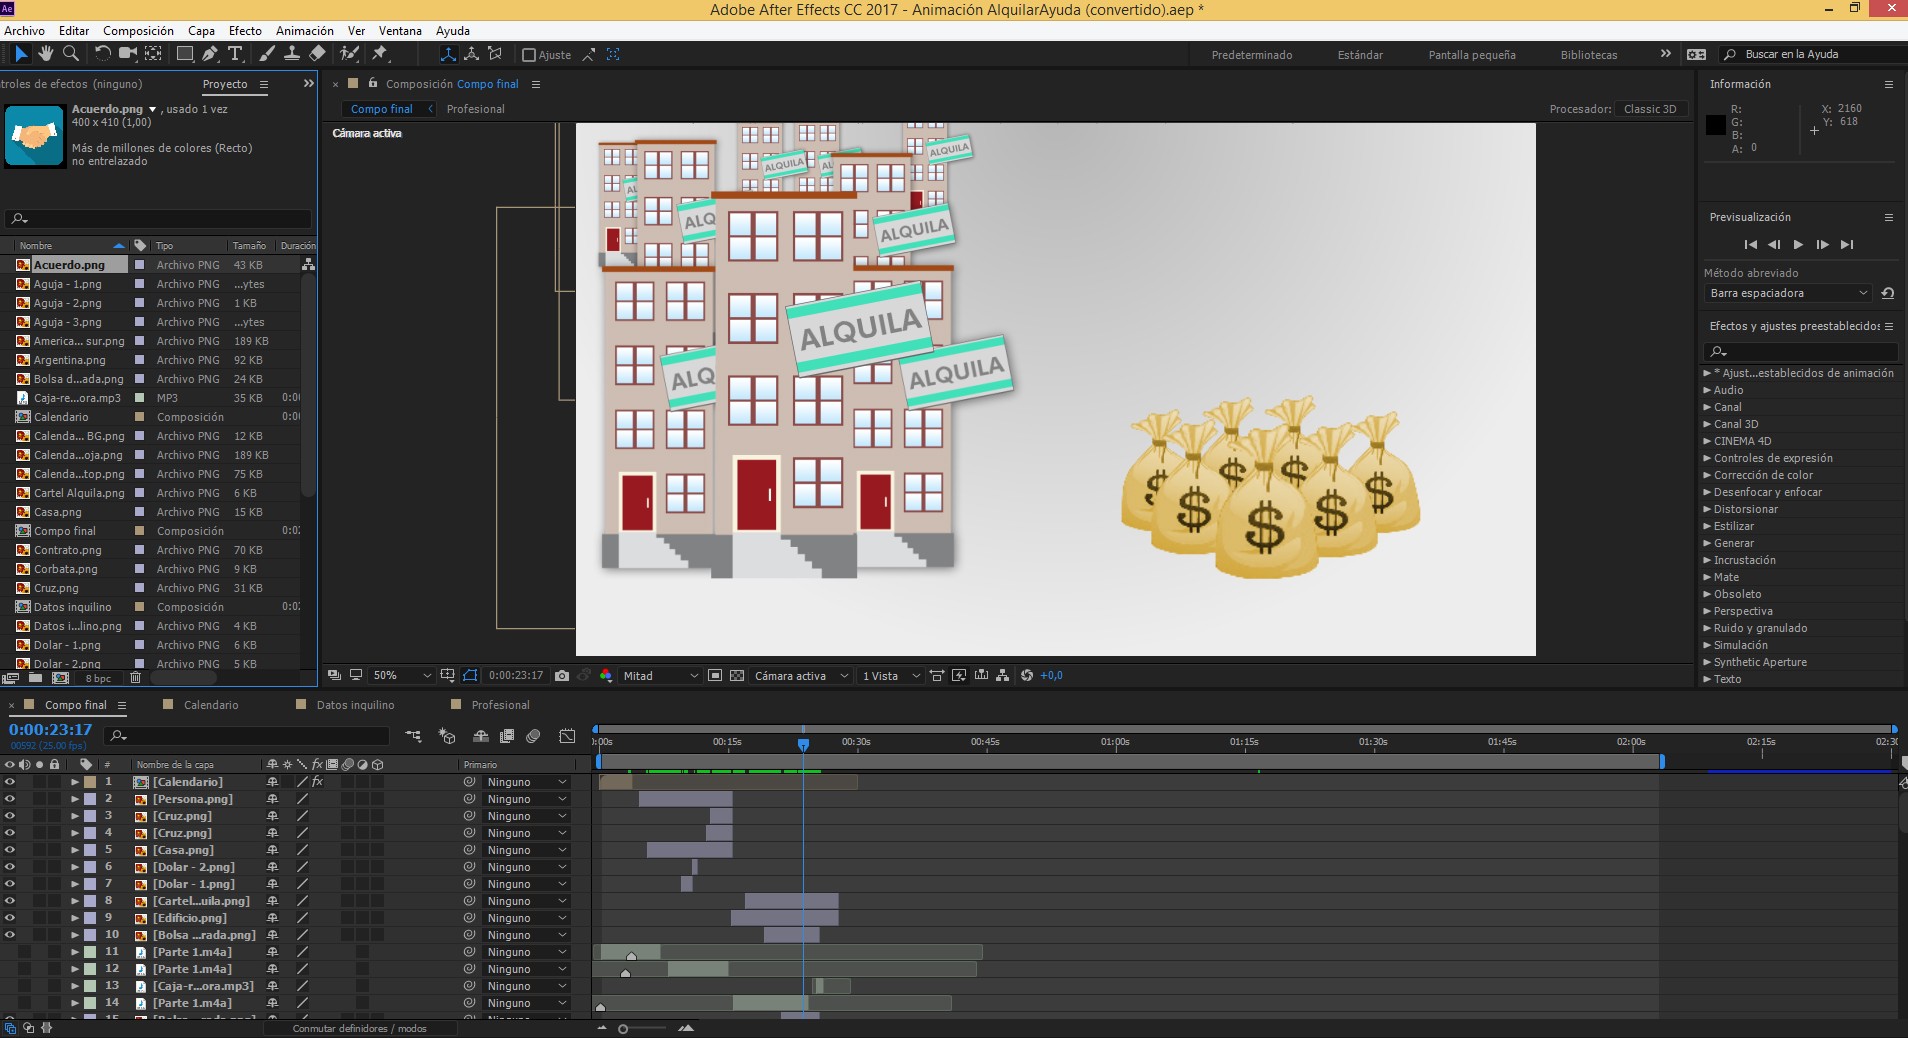This screenshot has width=1908, height=1038.
Task: Select the Selection arrow tool
Action: tap(21, 54)
